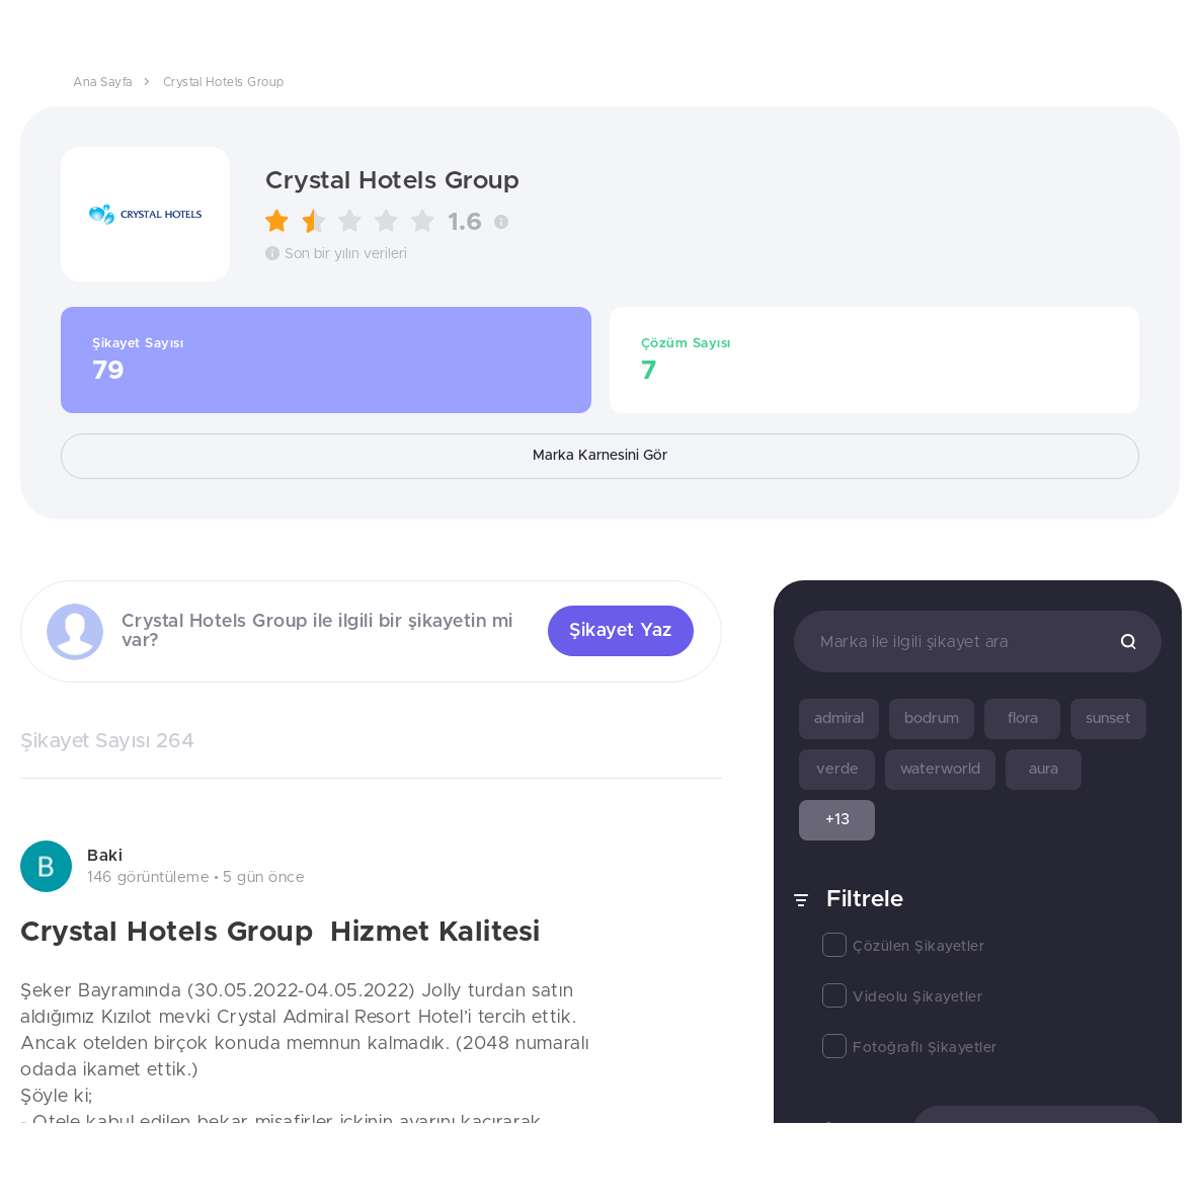1200x1200 pixels.
Task: Enable the Çözülen Şikayetler checkbox
Action: point(834,945)
